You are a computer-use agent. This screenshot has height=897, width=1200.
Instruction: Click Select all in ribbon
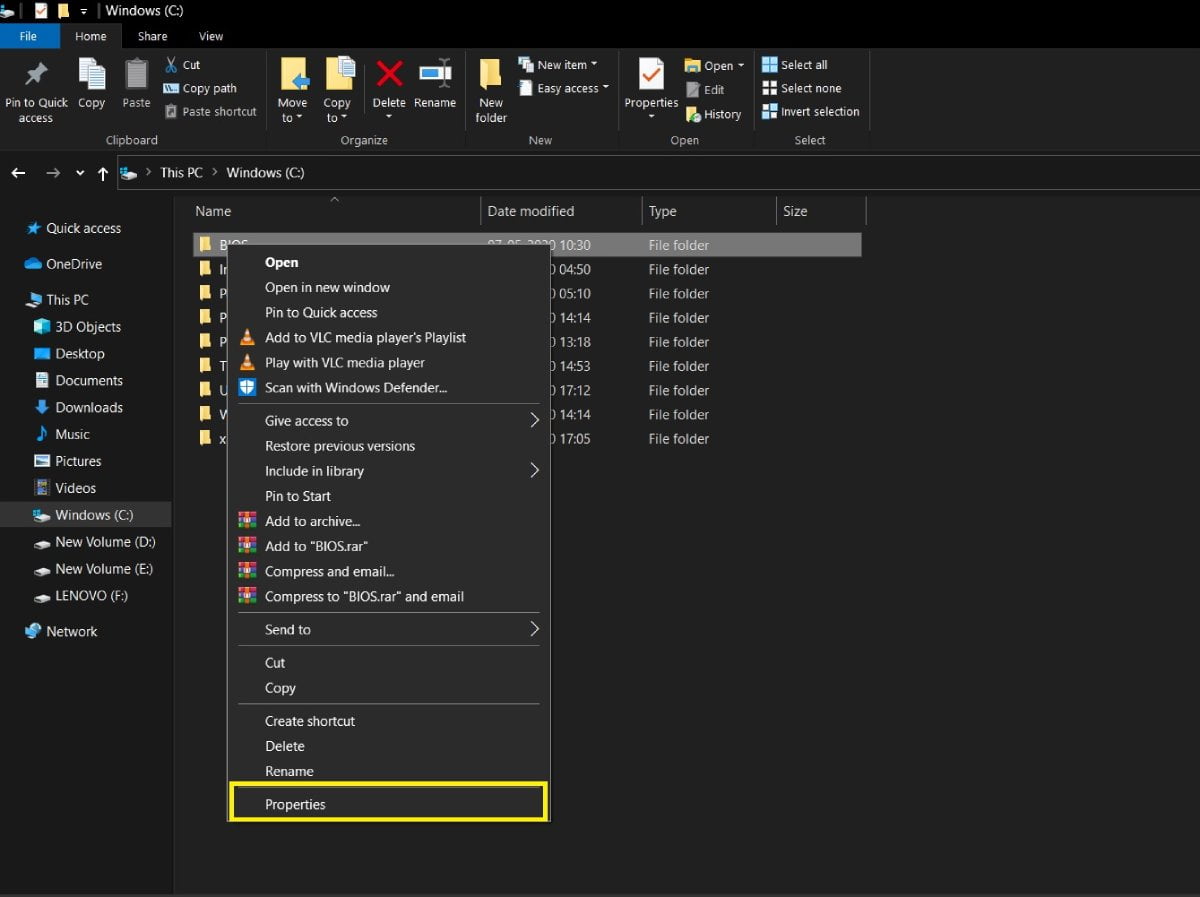point(795,65)
